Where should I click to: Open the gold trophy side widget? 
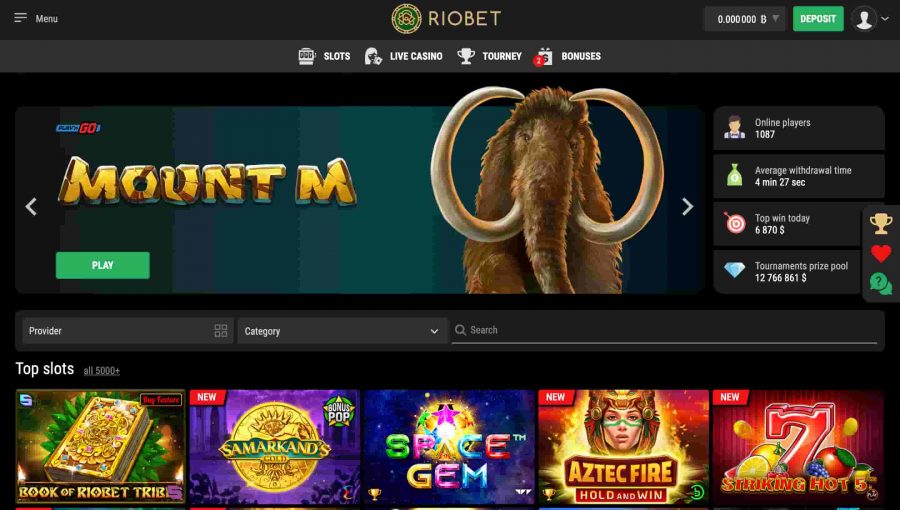click(881, 223)
